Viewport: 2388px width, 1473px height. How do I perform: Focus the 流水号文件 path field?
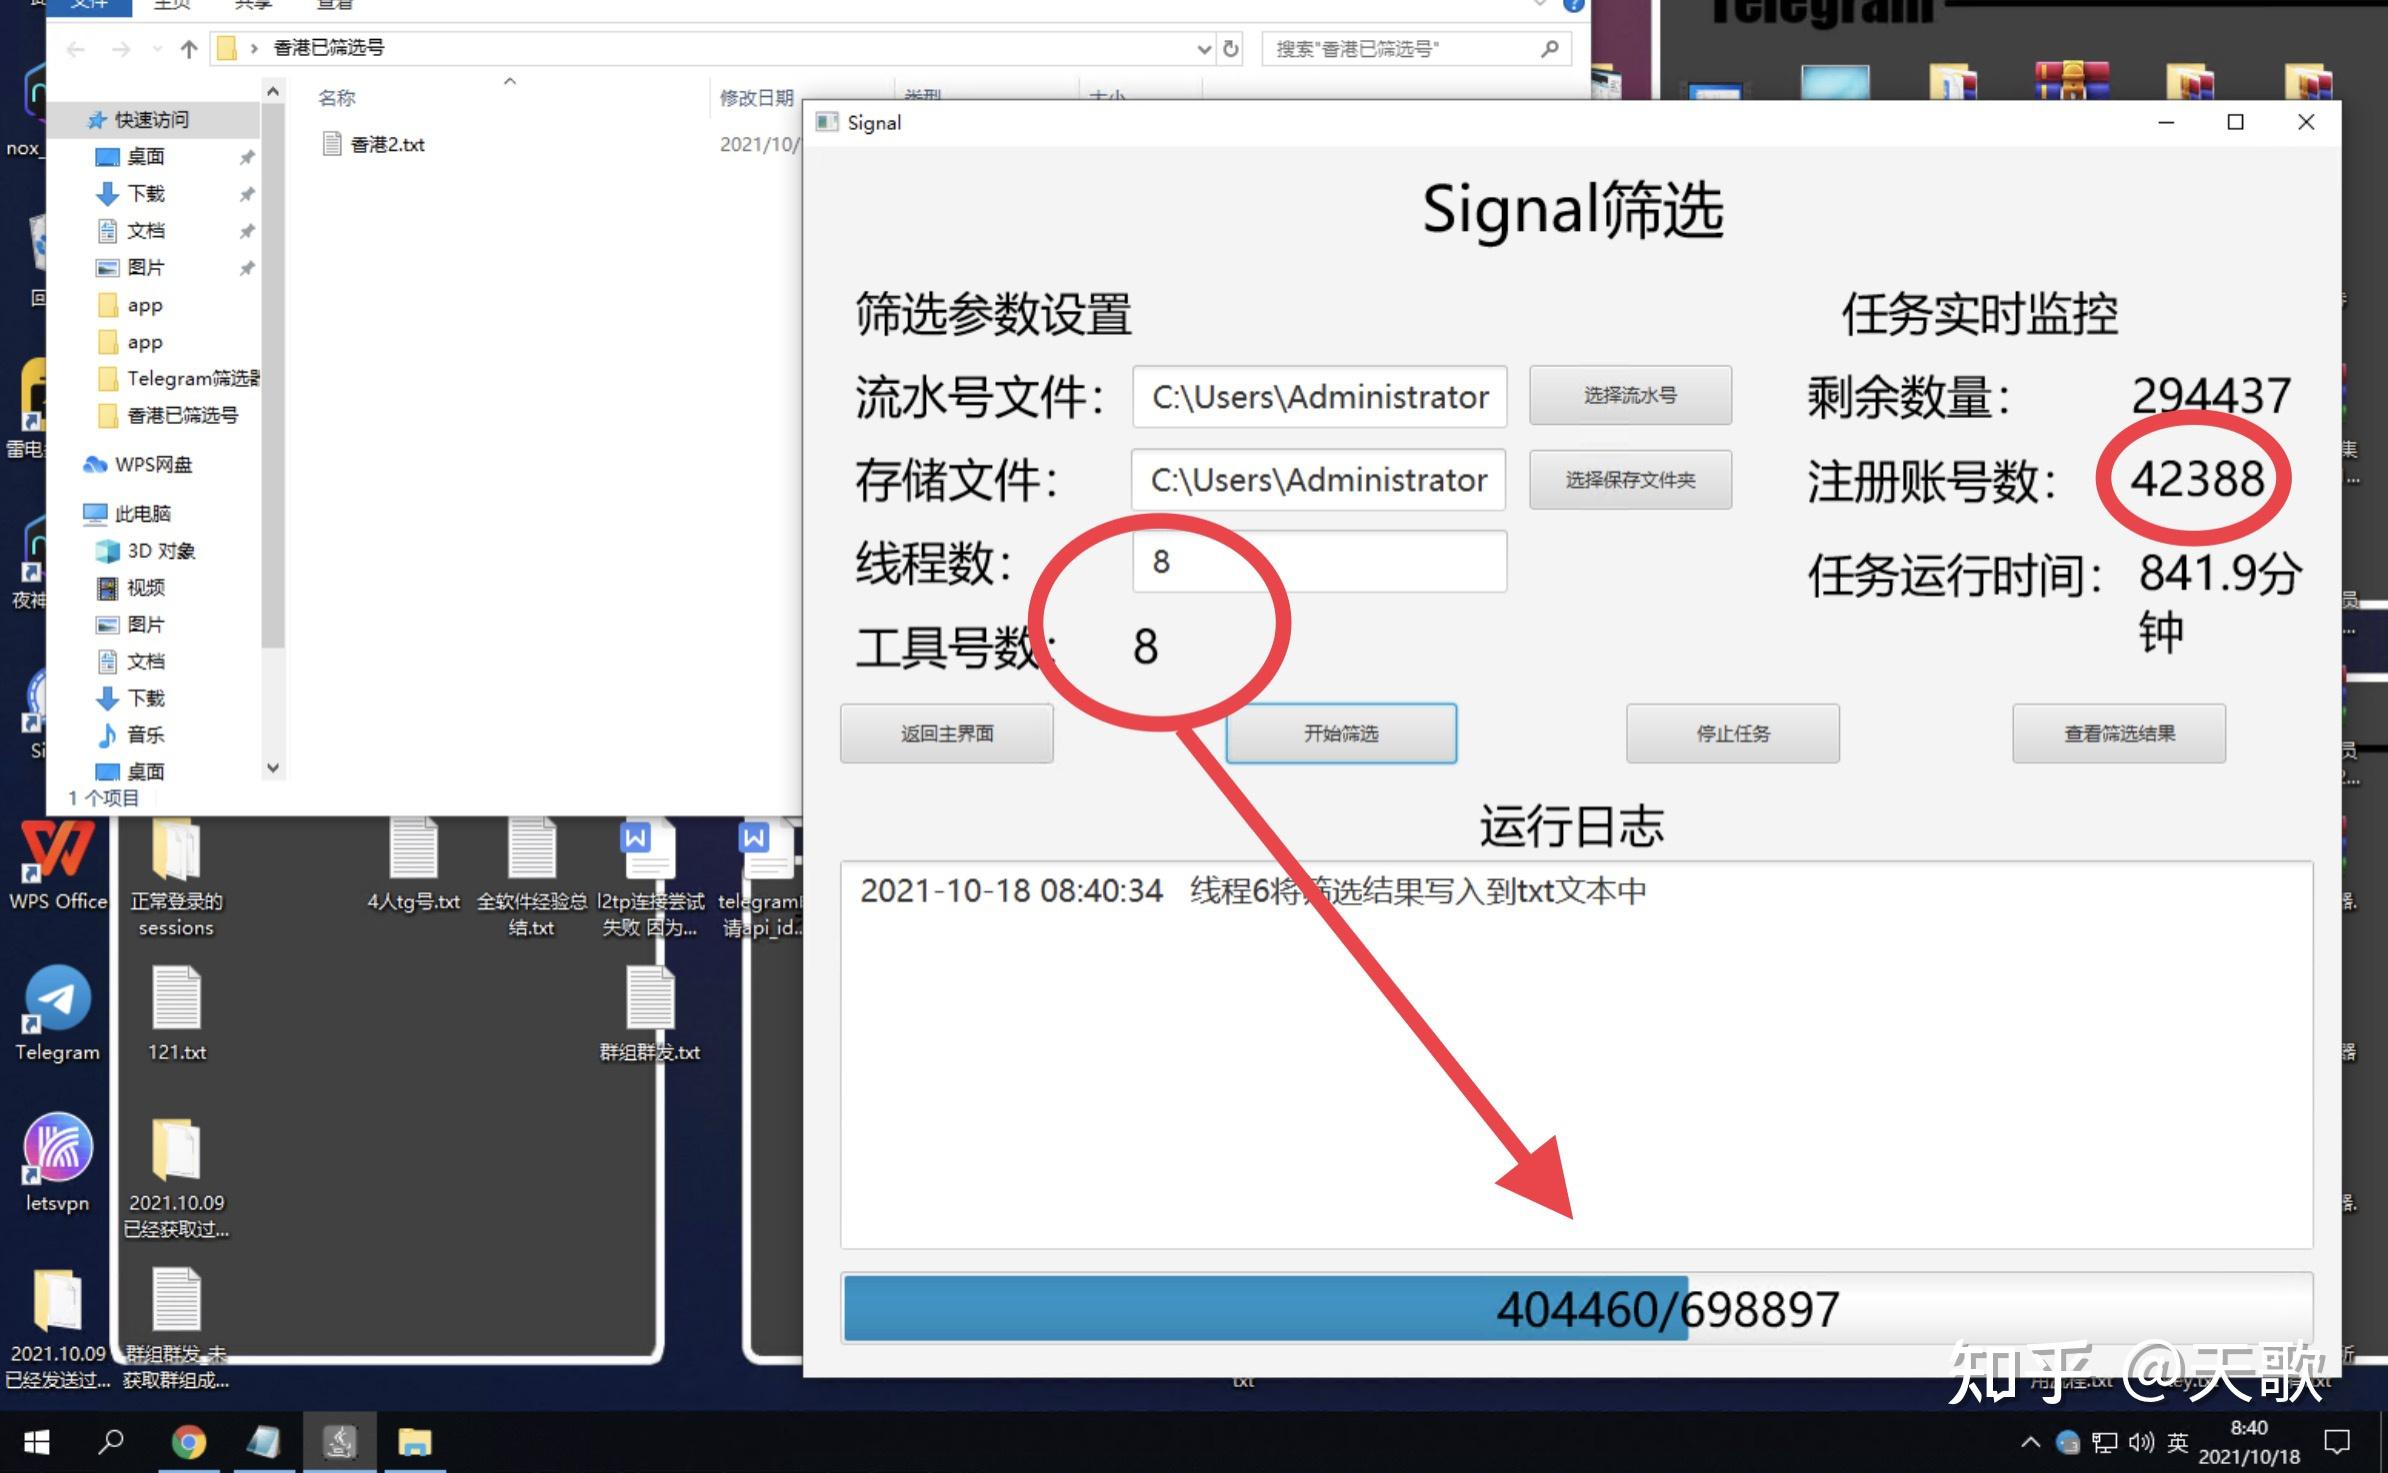1319,397
